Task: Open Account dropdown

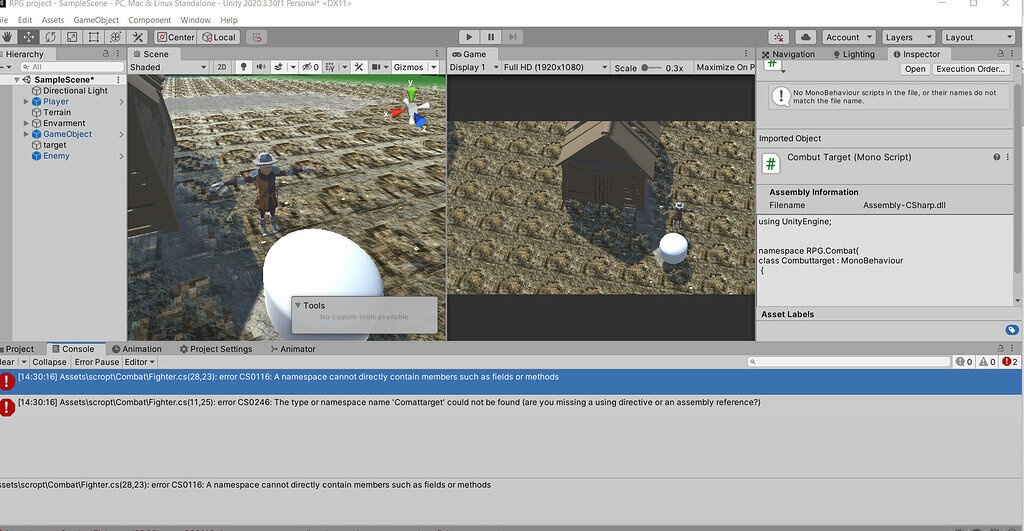Action: (848, 37)
